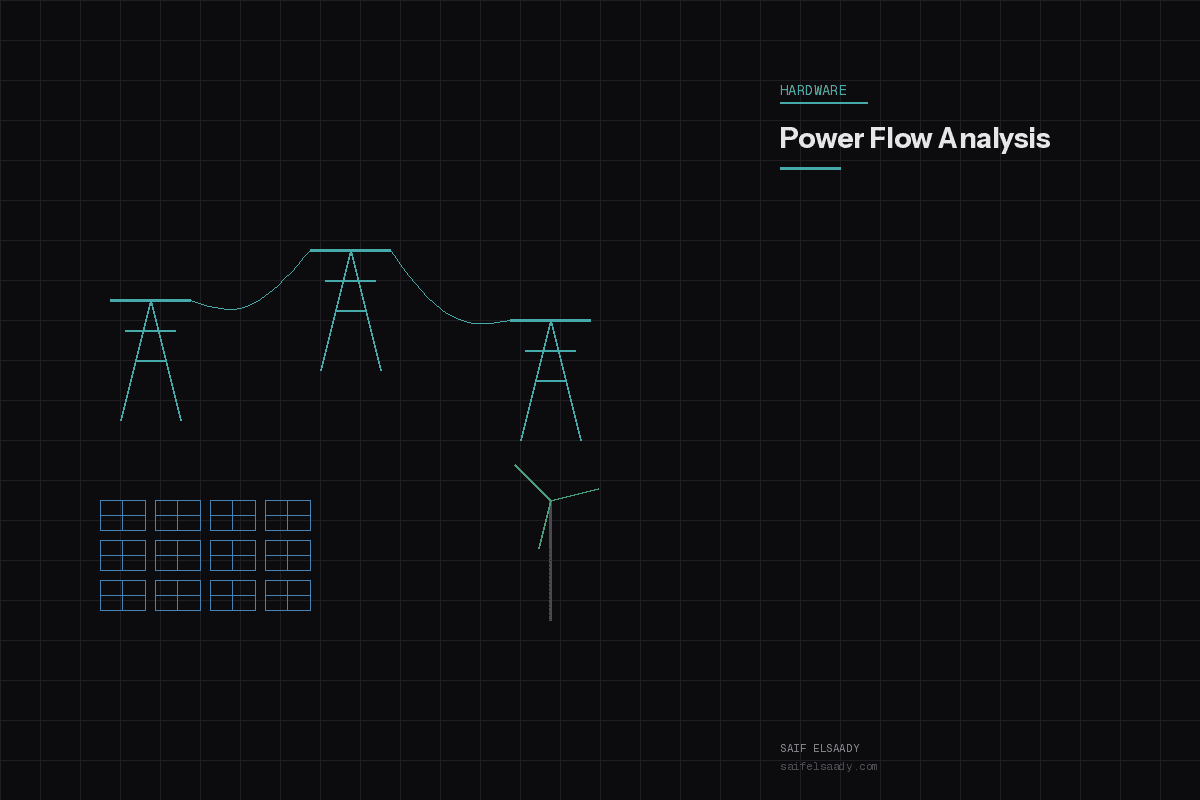Toggle the bottom-left solar panel module
The image size is (1200, 800).
tap(122, 594)
